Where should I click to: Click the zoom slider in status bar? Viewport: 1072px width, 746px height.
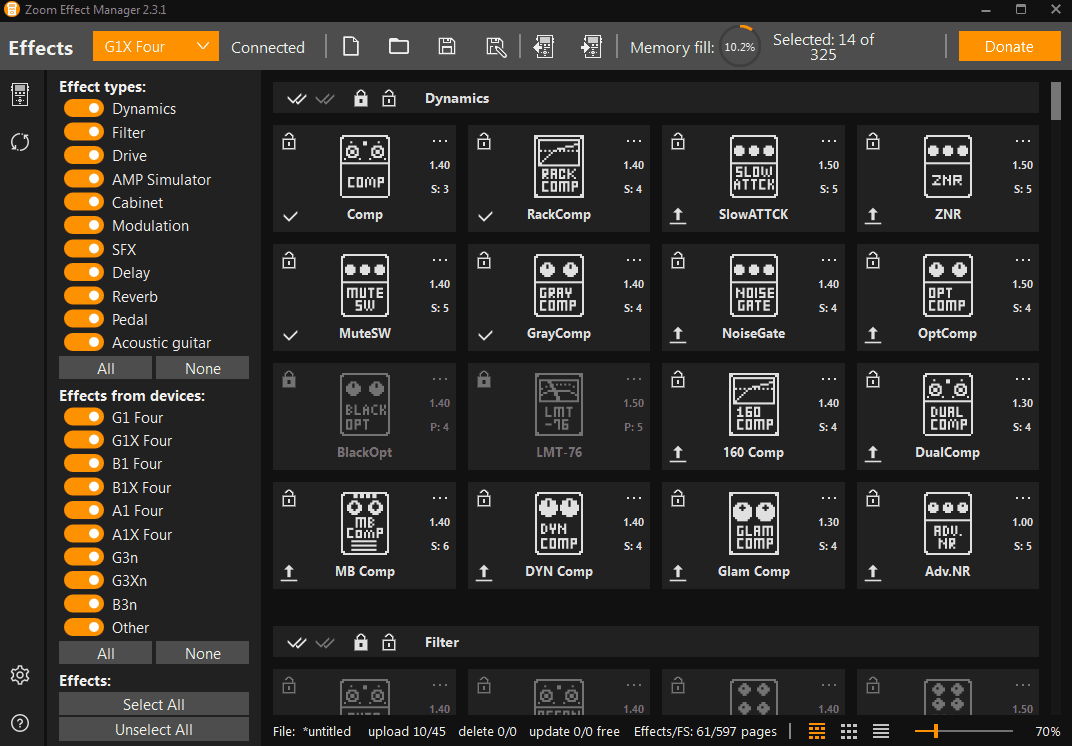click(935, 731)
